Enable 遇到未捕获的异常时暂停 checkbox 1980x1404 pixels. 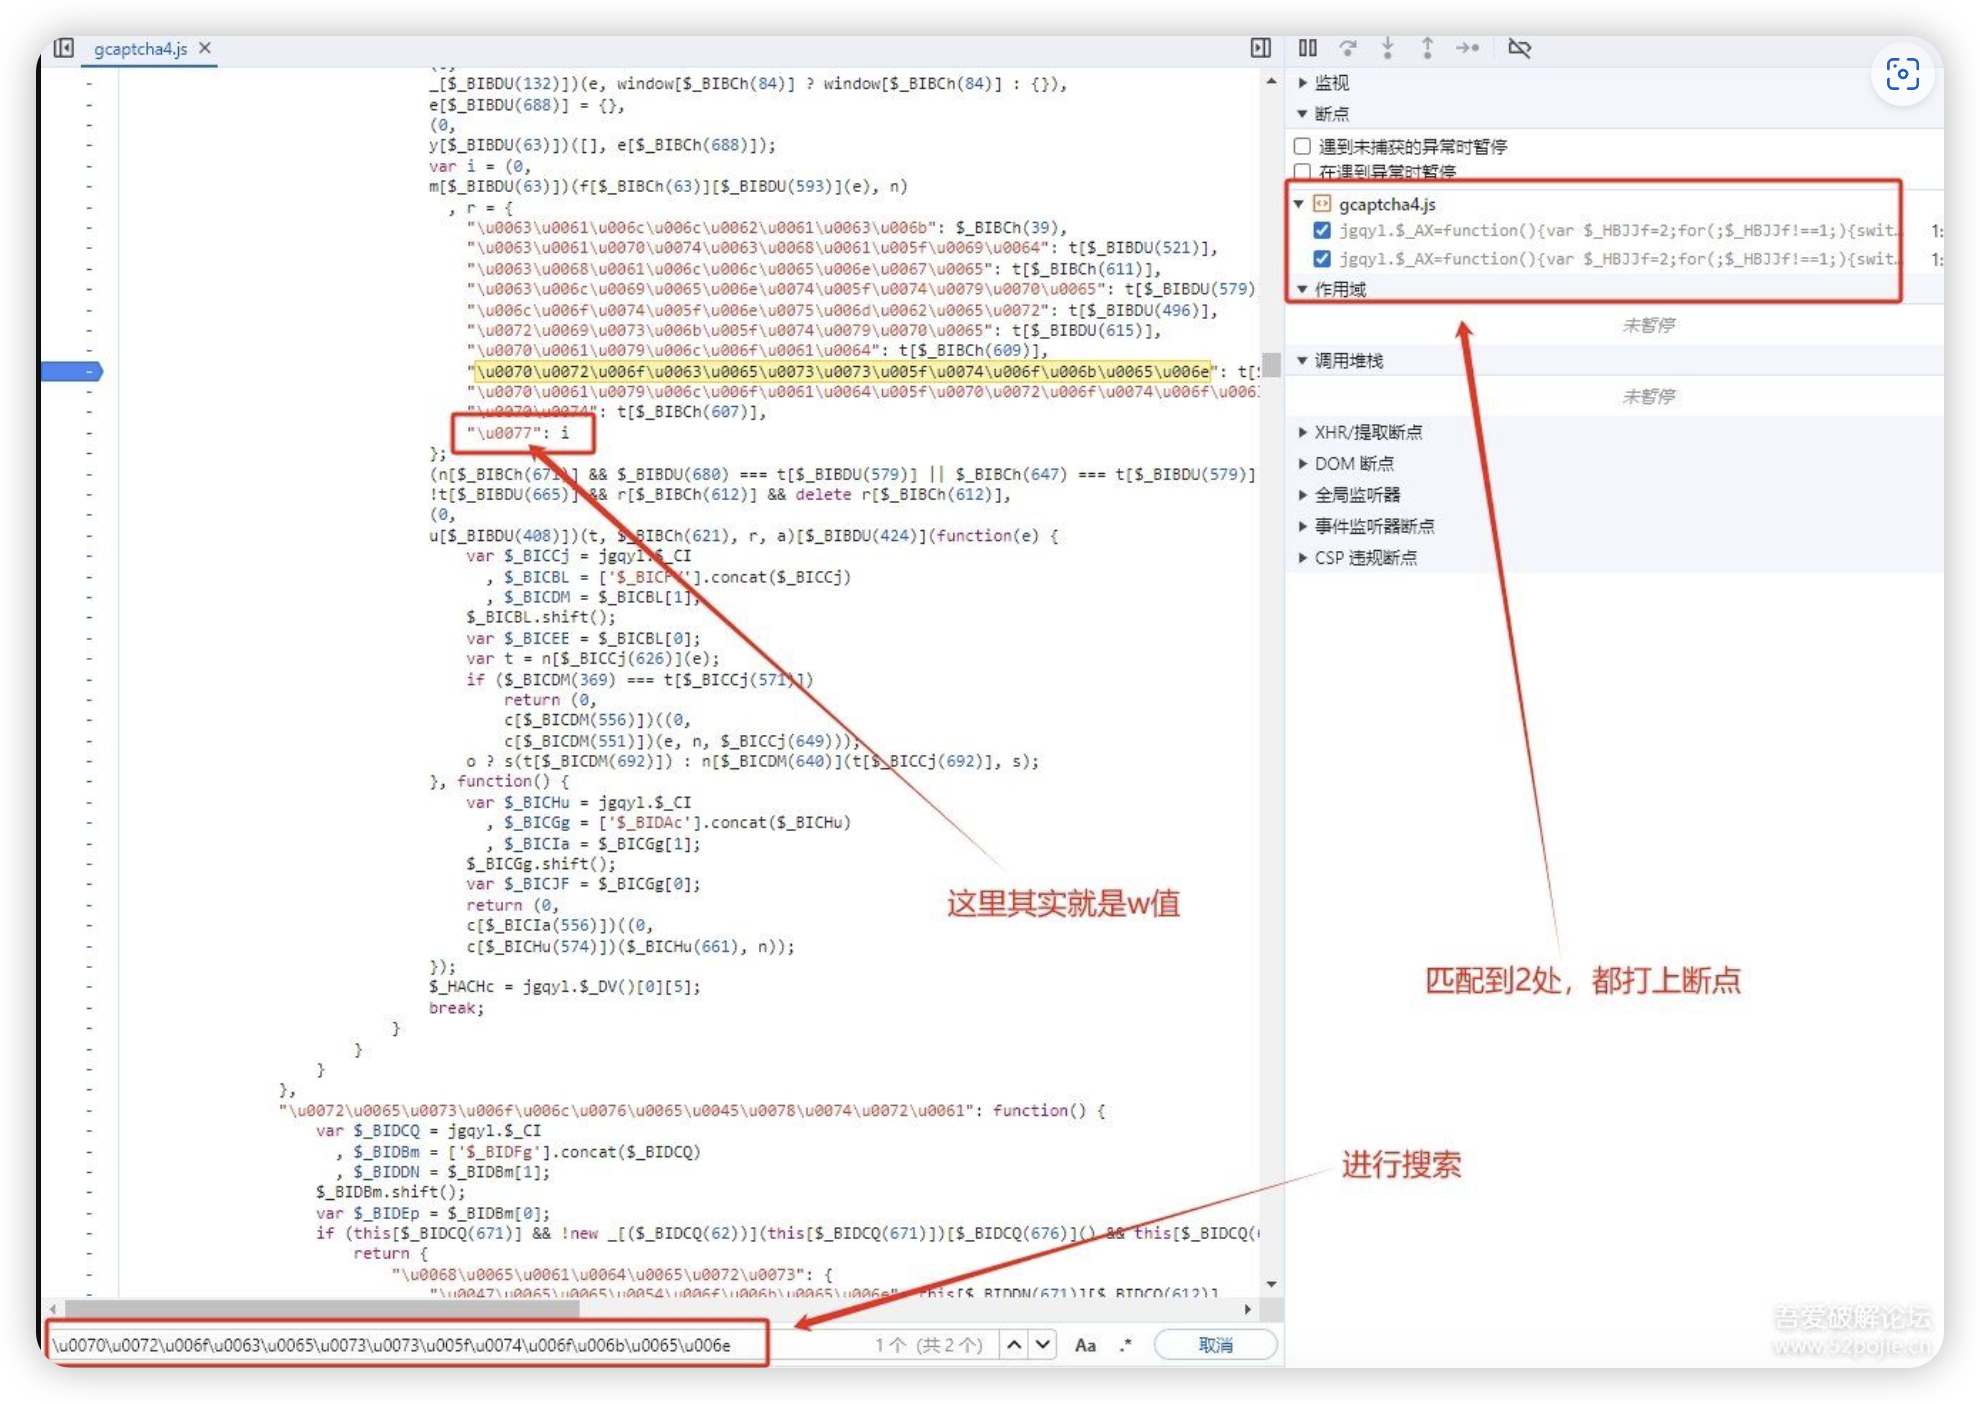pos(1302,147)
